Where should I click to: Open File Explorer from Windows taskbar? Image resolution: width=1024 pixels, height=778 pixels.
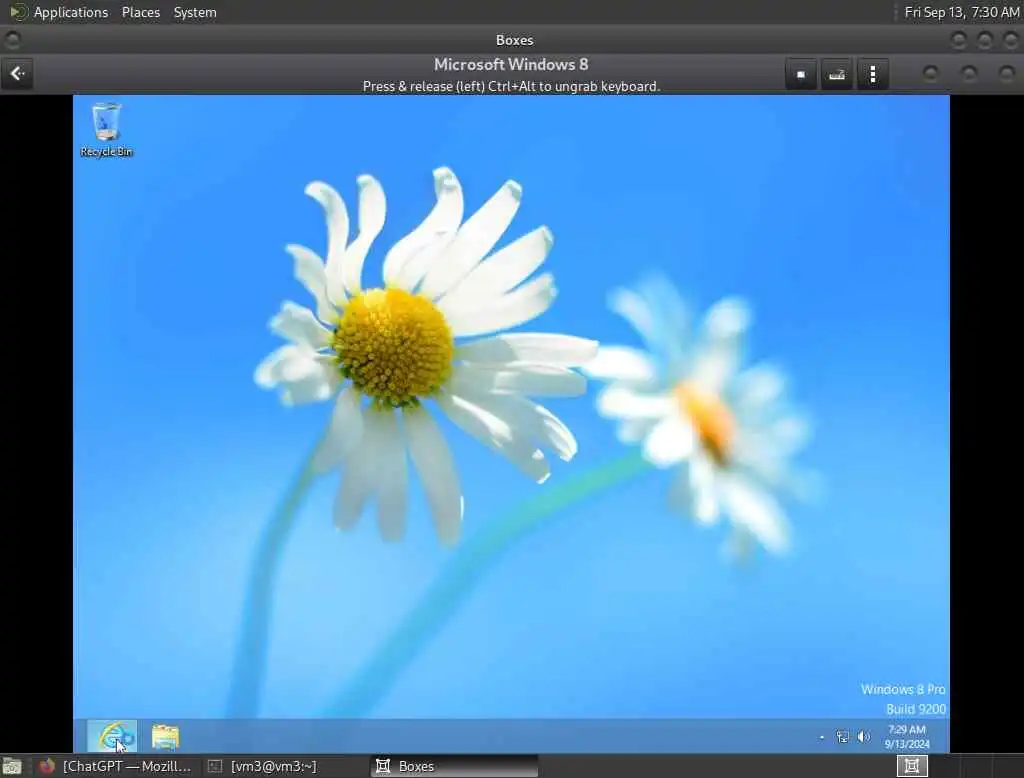[x=165, y=736]
